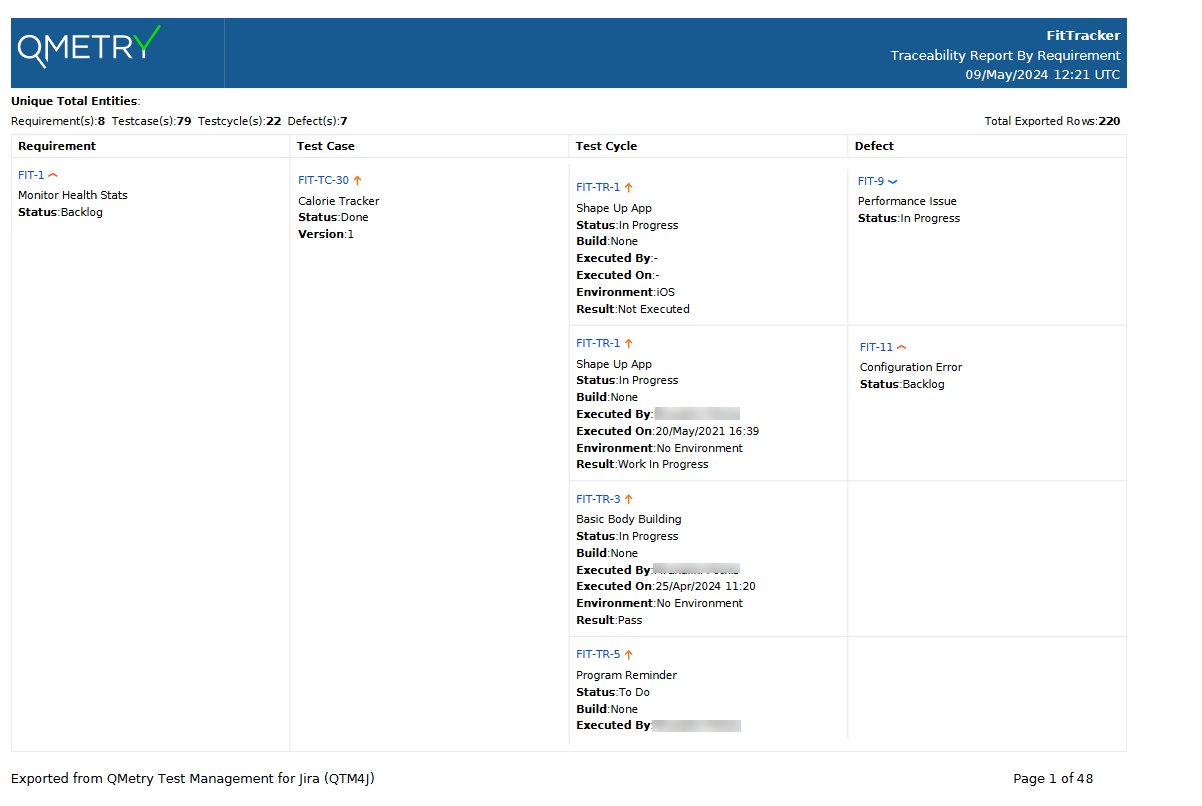Image resolution: width=1202 pixels, height=806 pixels.
Task: Open the FIT-TR-1 link executed on 20/May/2021
Action: point(598,343)
